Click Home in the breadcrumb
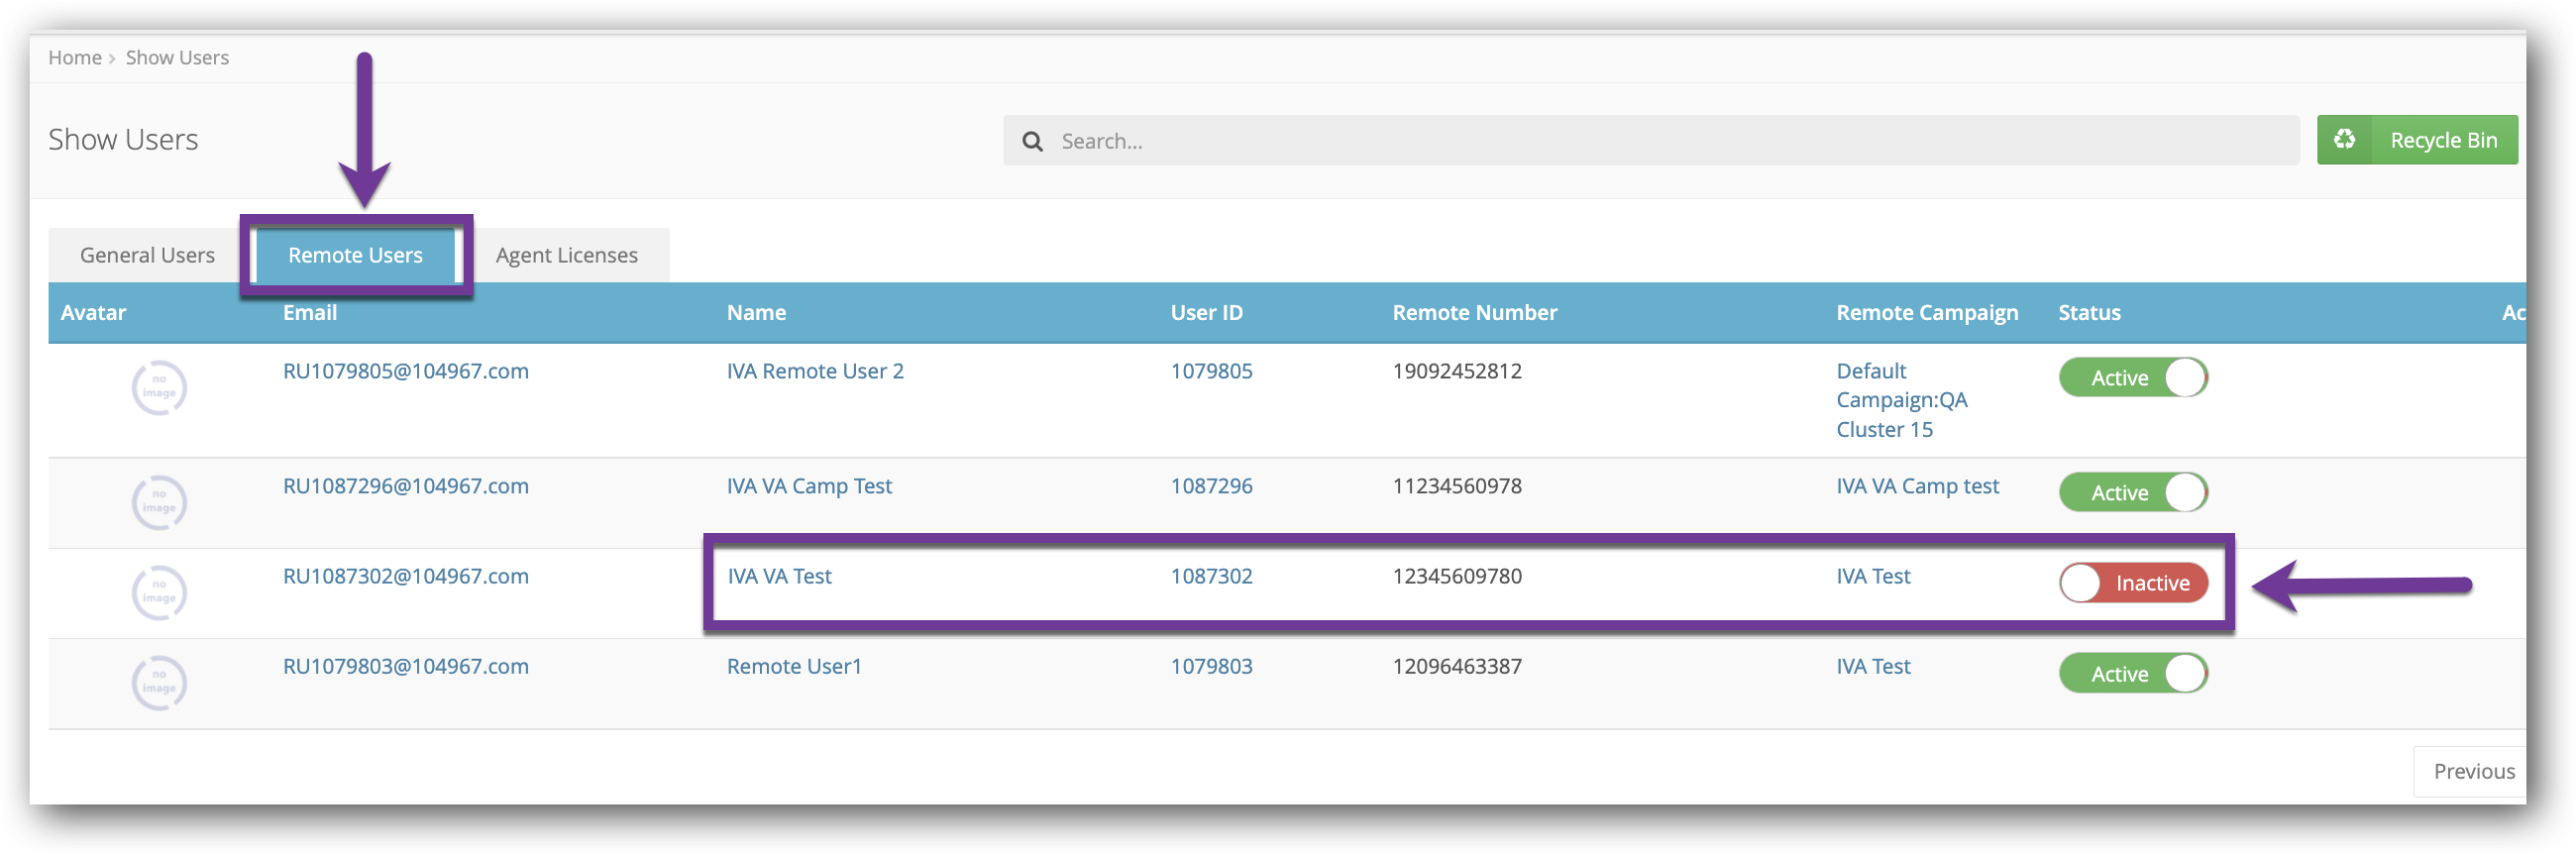 (x=74, y=58)
